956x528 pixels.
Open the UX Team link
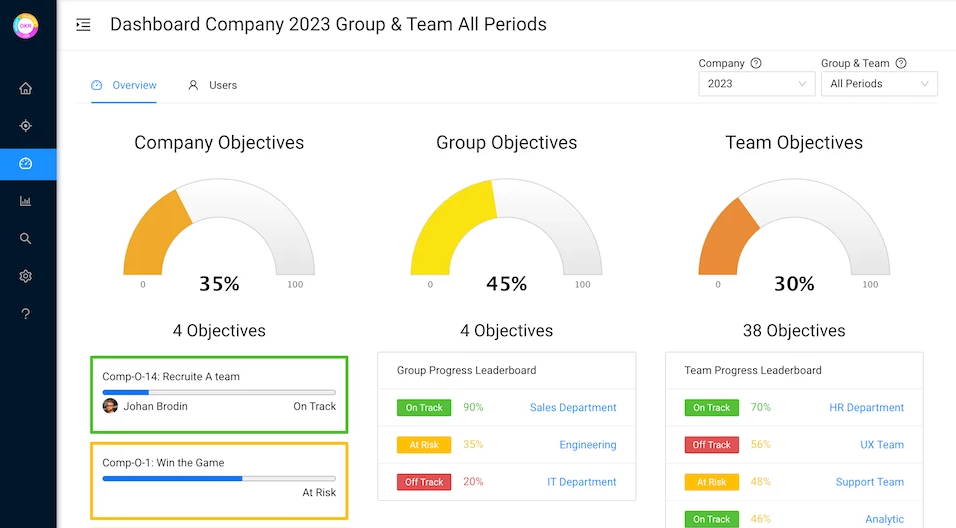pos(882,444)
